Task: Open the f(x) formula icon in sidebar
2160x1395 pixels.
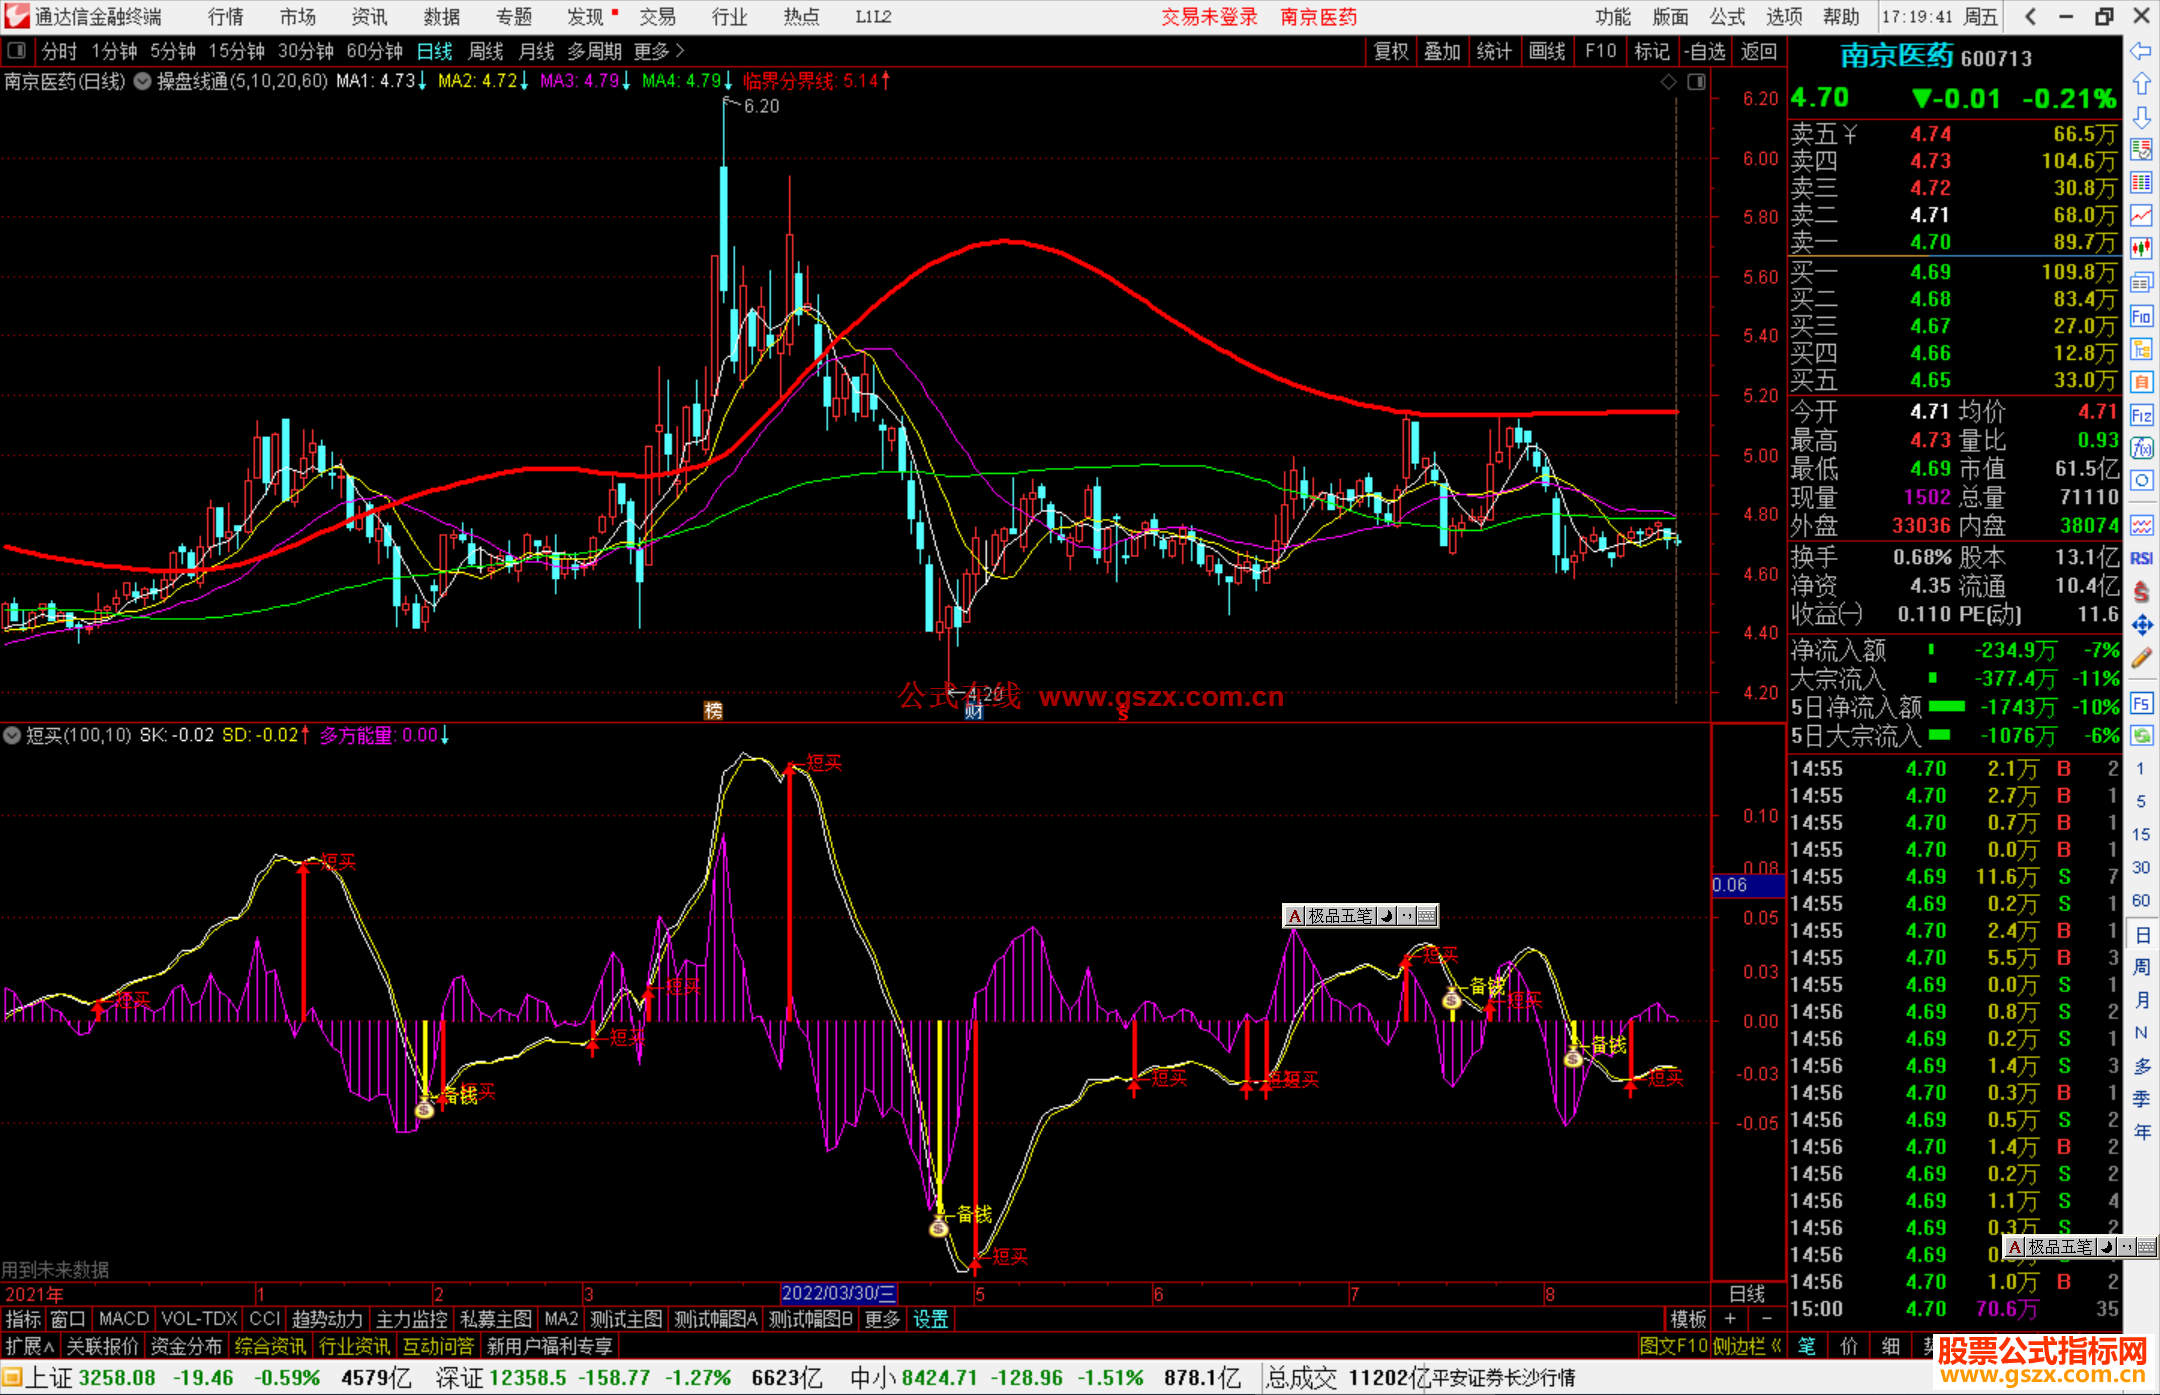Action: (2141, 448)
